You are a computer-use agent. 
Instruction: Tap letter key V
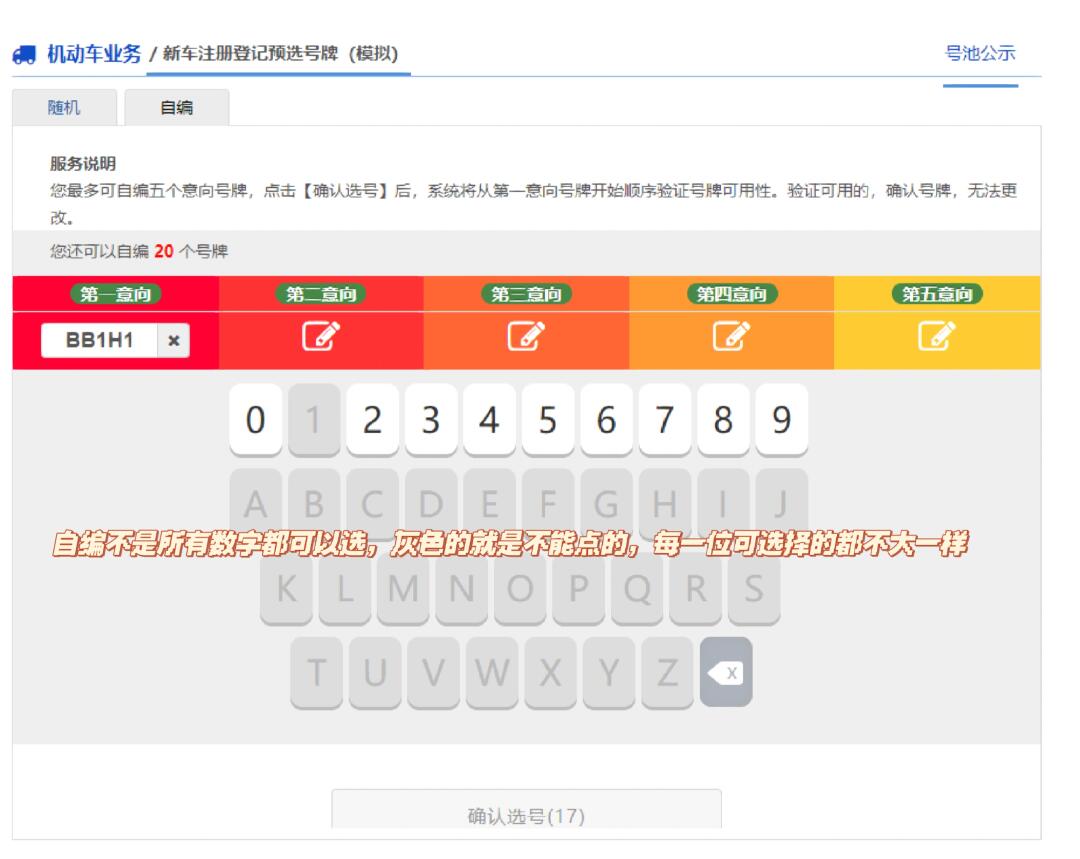pos(433,672)
